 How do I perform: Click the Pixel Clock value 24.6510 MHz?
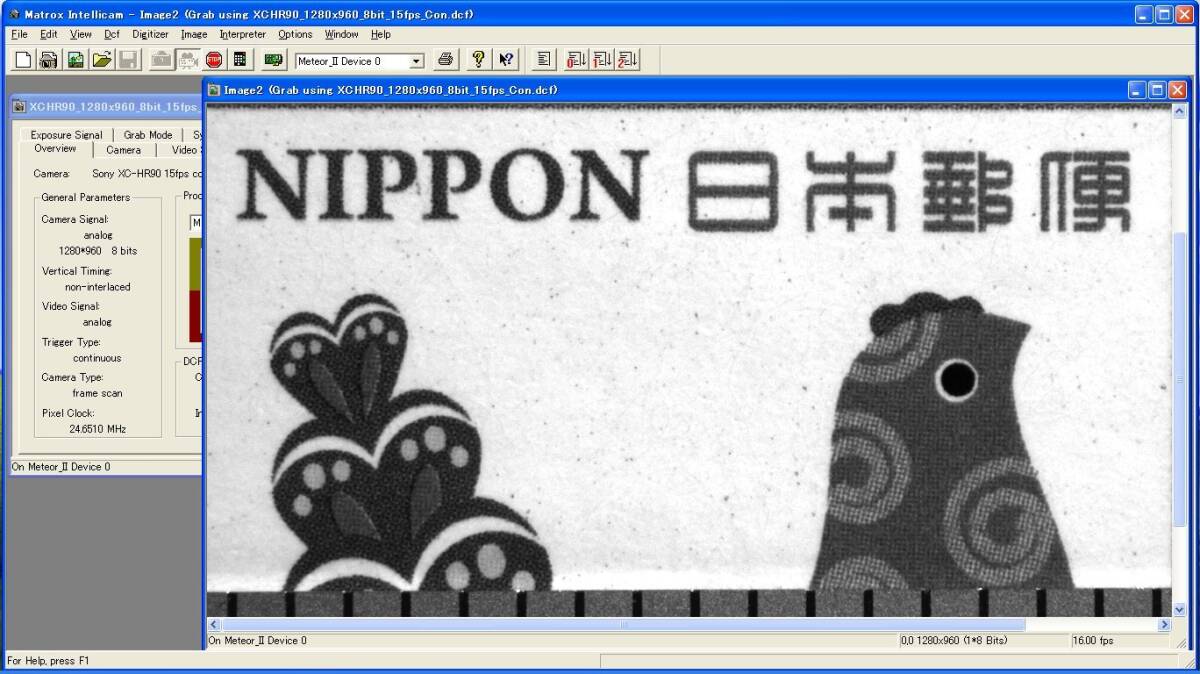click(97, 429)
